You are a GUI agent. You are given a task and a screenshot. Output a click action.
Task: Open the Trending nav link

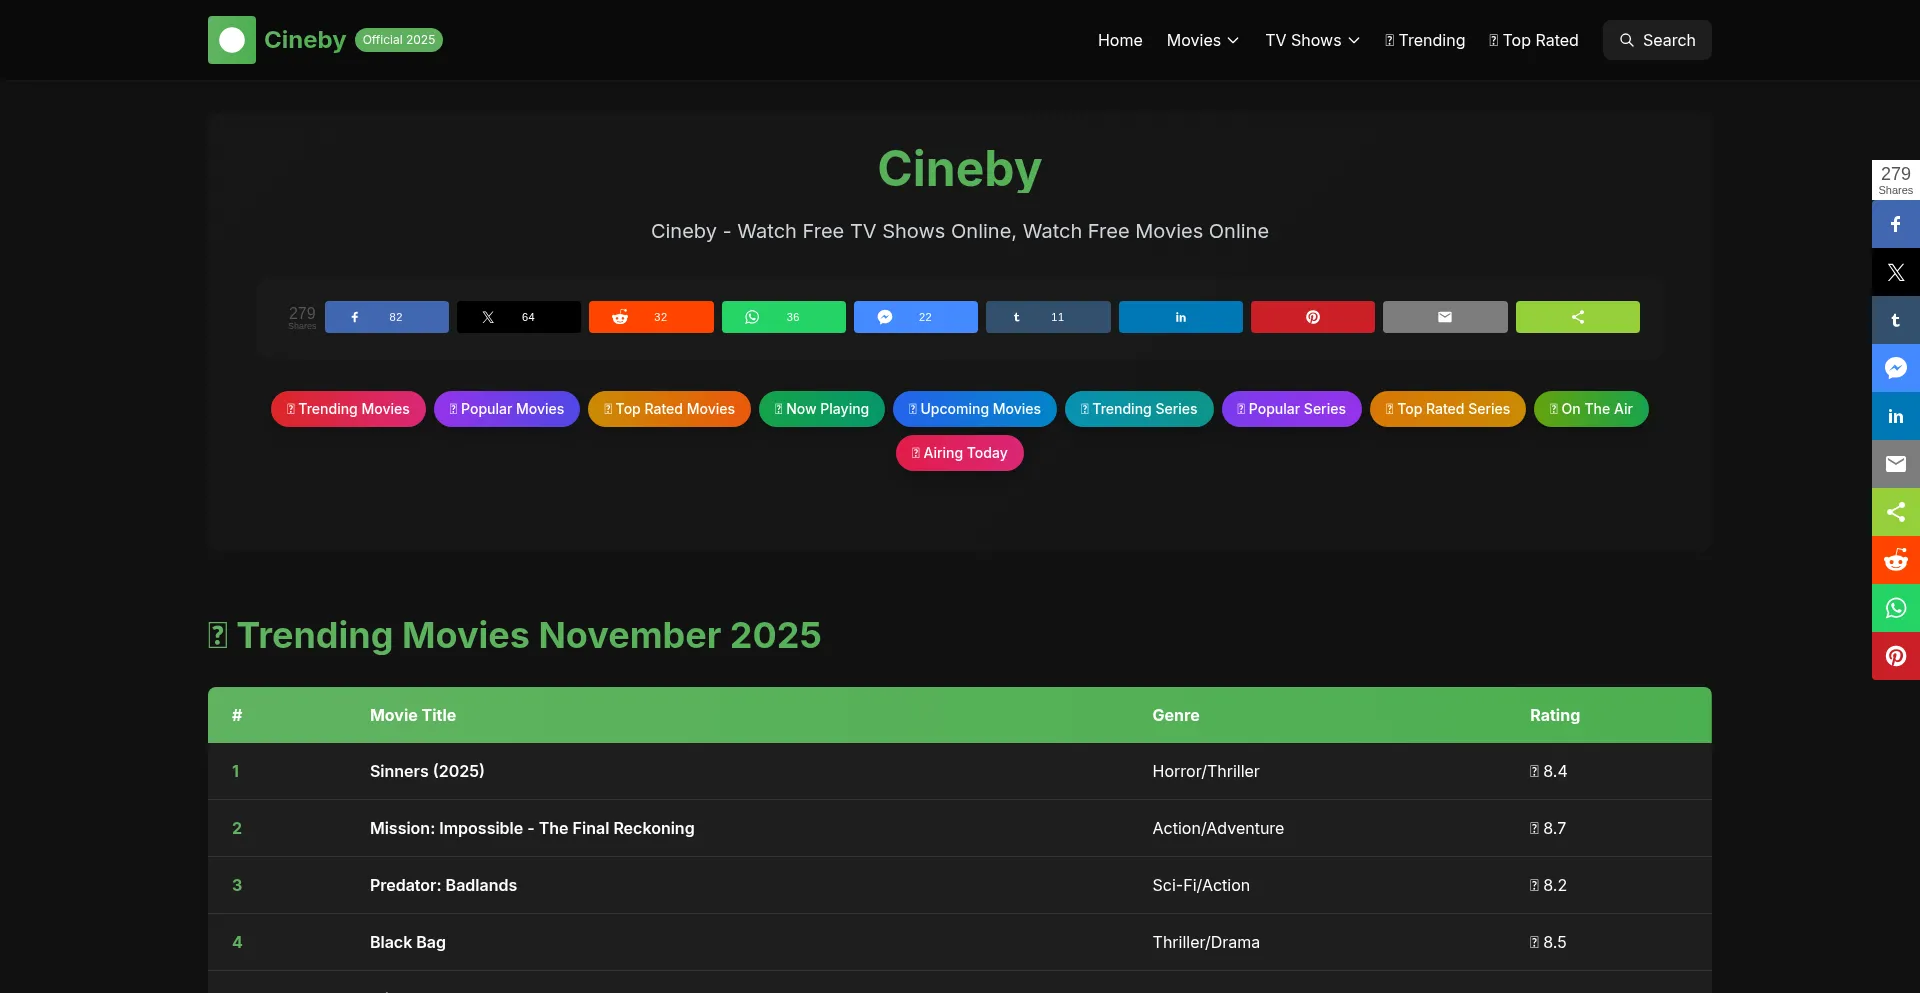coord(1425,40)
